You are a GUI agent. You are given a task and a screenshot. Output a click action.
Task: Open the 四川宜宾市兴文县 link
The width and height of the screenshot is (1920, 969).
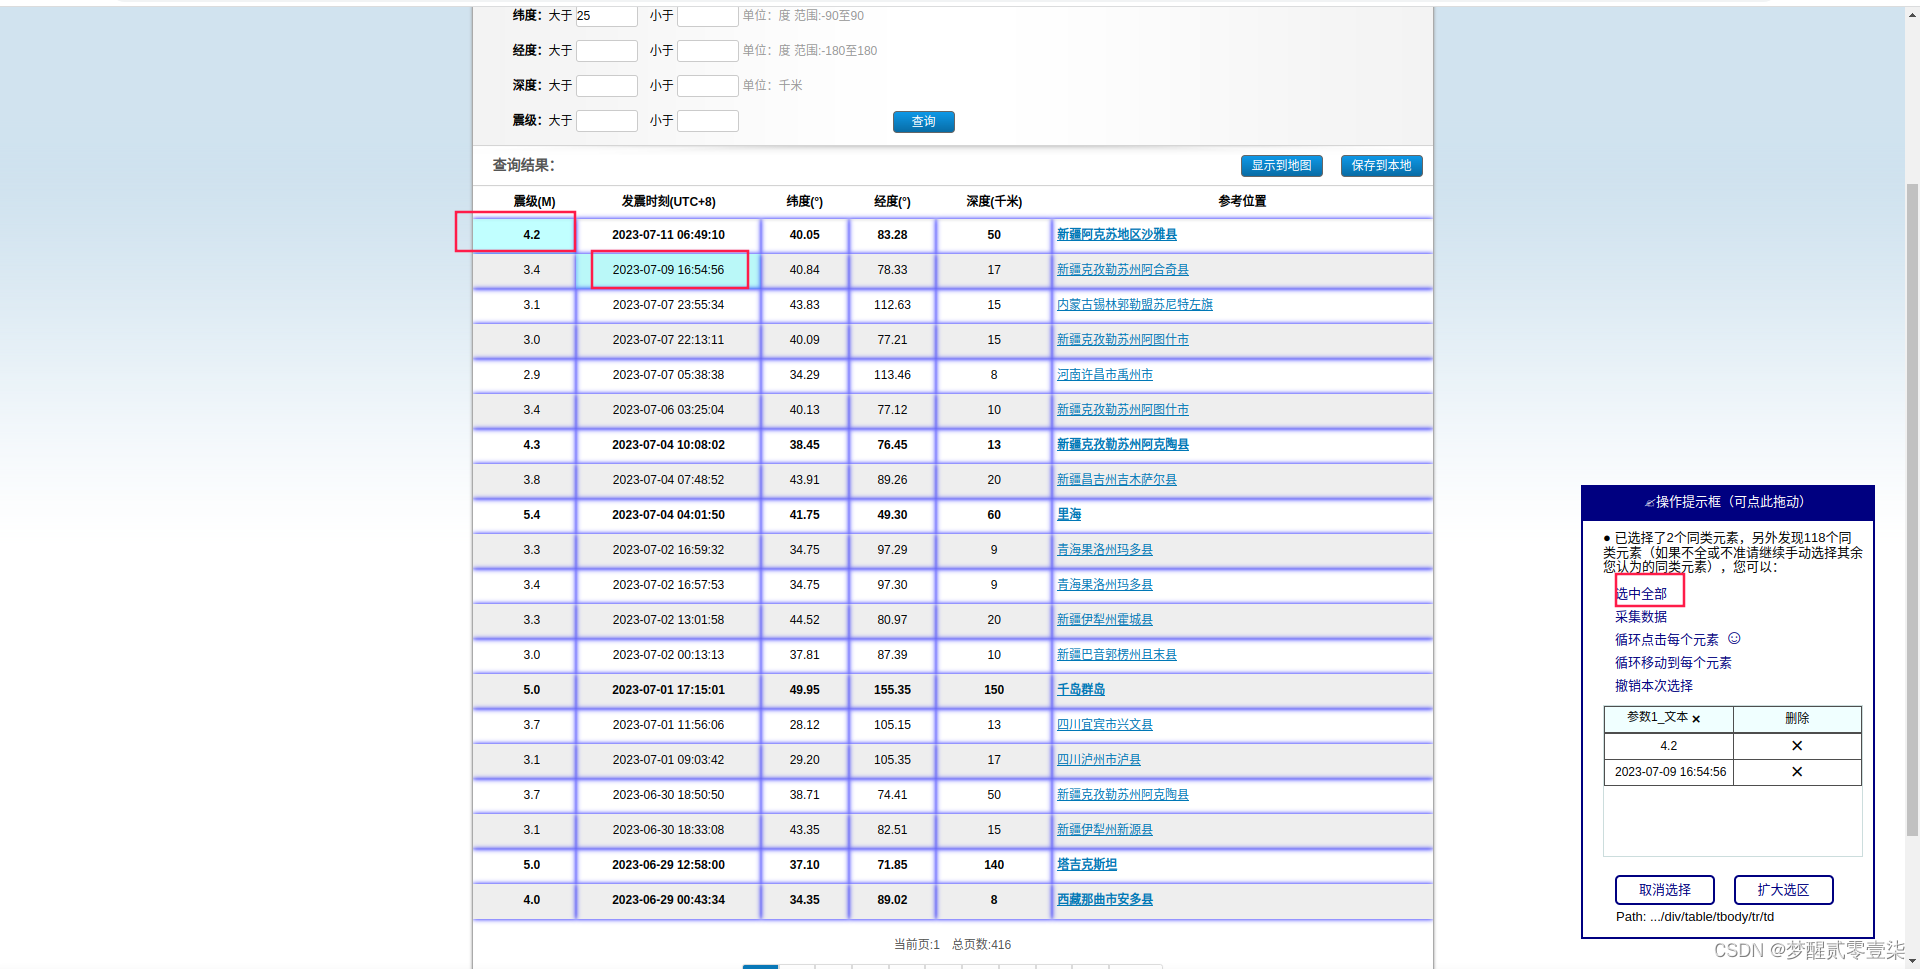(1104, 725)
